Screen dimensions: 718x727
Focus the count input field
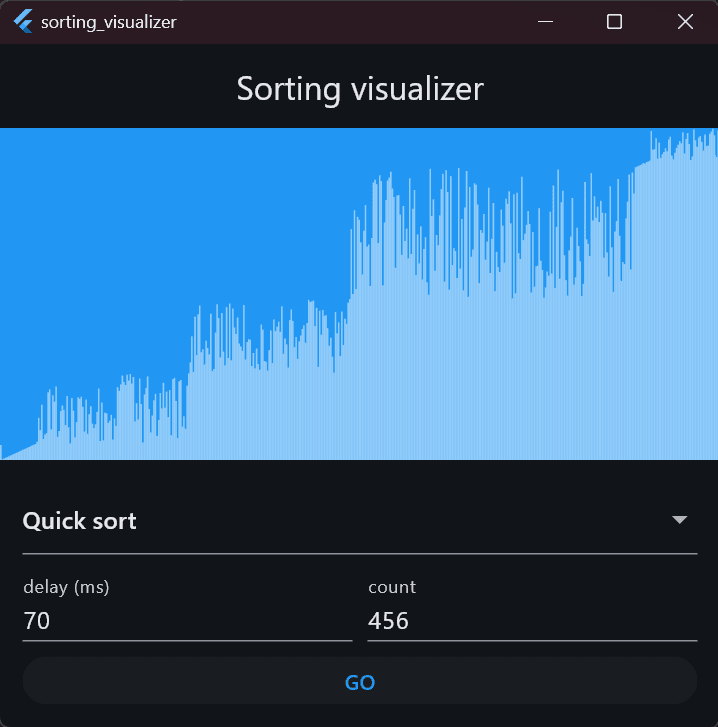pos(532,621)
